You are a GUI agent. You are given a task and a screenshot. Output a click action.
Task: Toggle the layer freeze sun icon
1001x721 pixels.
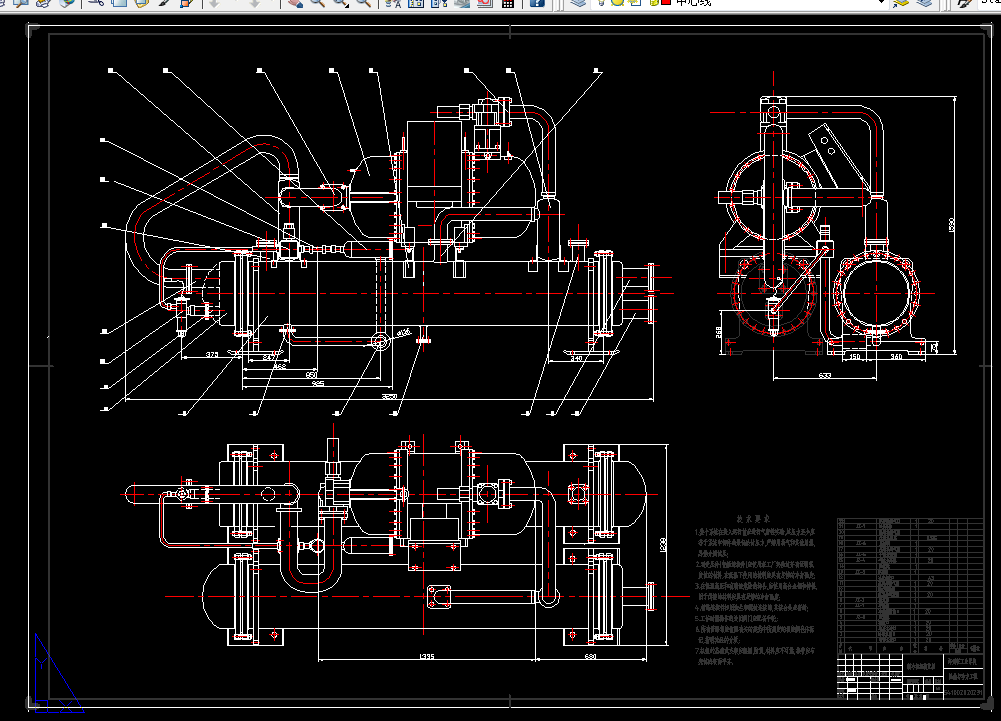(617, 3)
